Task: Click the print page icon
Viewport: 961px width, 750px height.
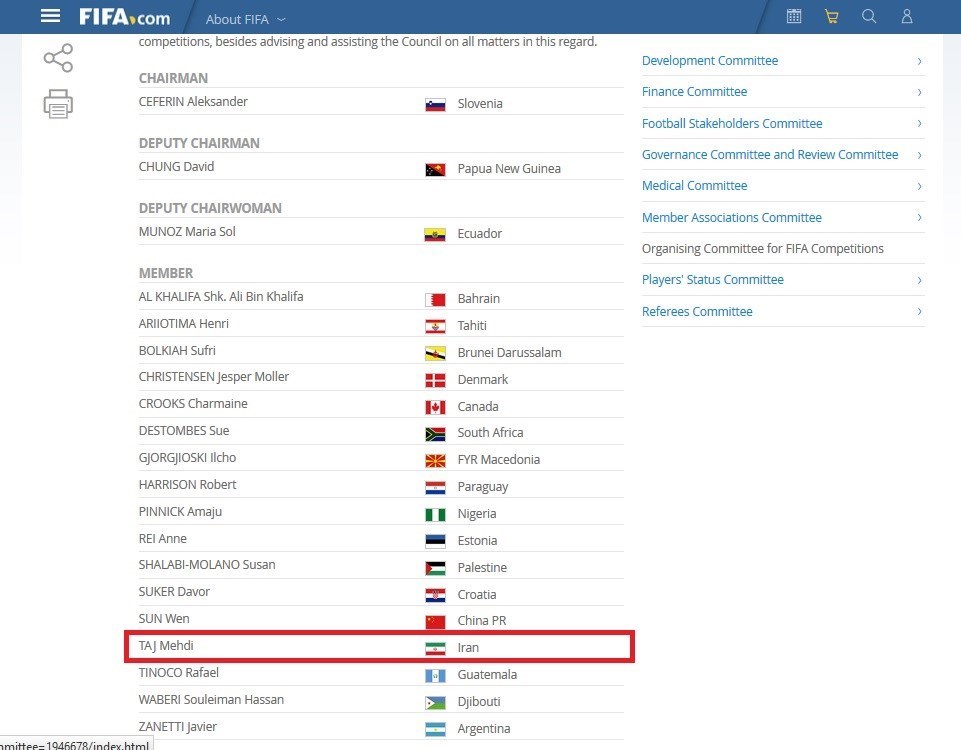Action: click(x=58, y=104)
